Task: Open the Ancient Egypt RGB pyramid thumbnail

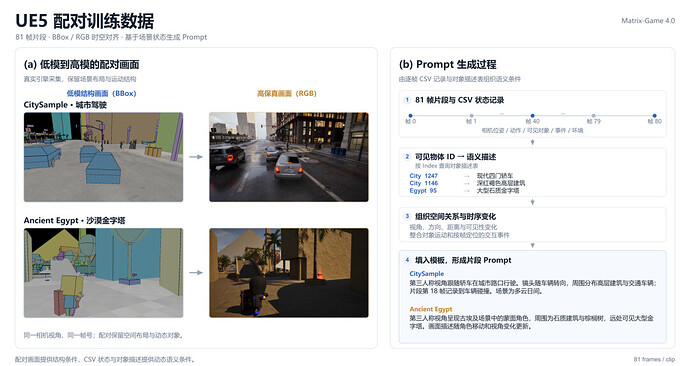Action: [x=289, y=273]
